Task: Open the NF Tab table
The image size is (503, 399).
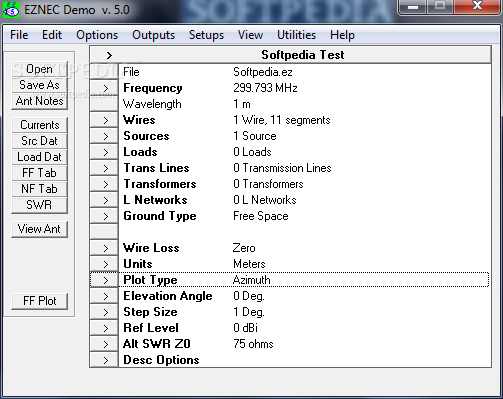Action: tap(39, 189)
